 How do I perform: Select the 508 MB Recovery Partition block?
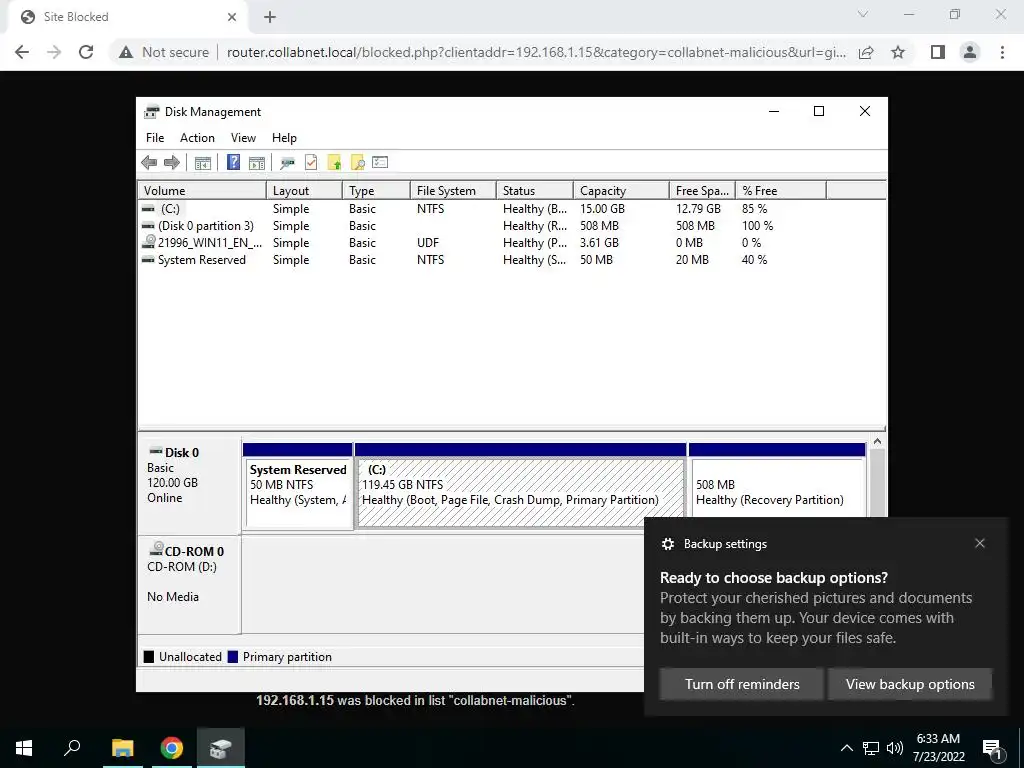tap(777, 488)
